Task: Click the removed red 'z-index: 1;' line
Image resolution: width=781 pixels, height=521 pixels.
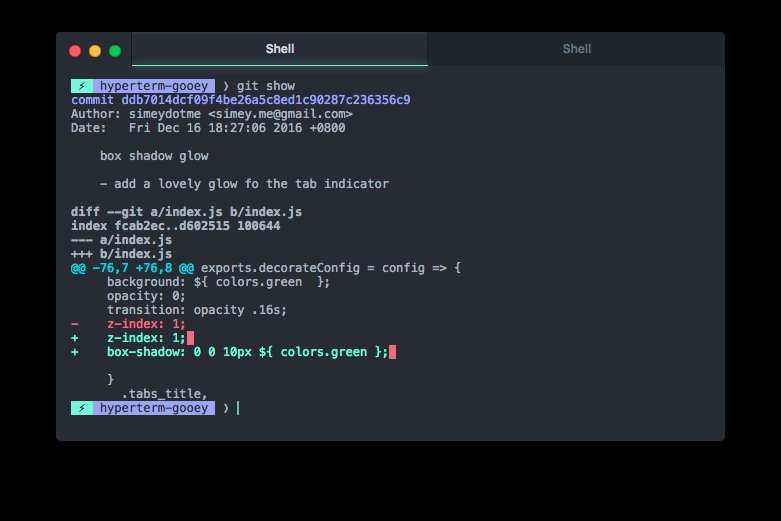Action: [129, 324]
